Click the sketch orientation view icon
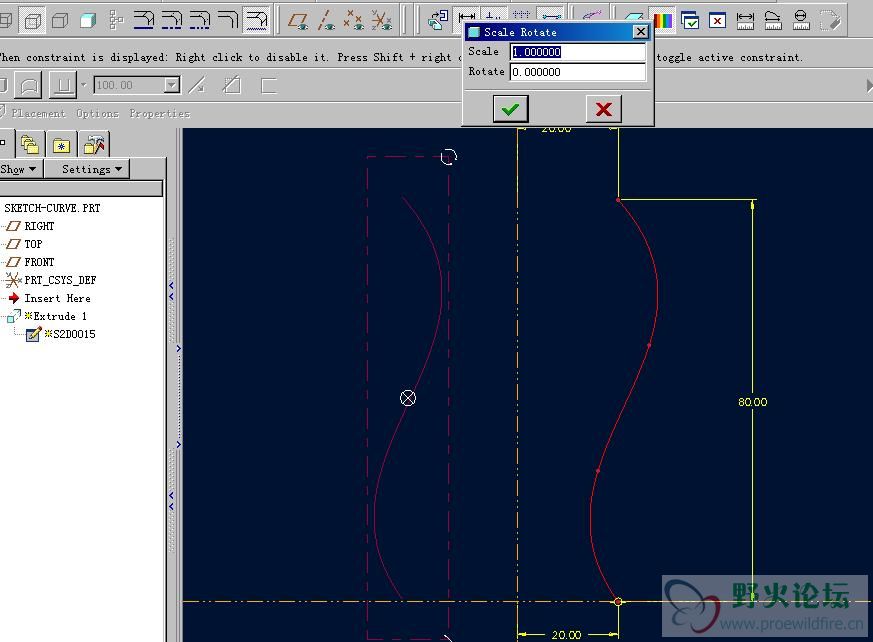 pos(438,20)
